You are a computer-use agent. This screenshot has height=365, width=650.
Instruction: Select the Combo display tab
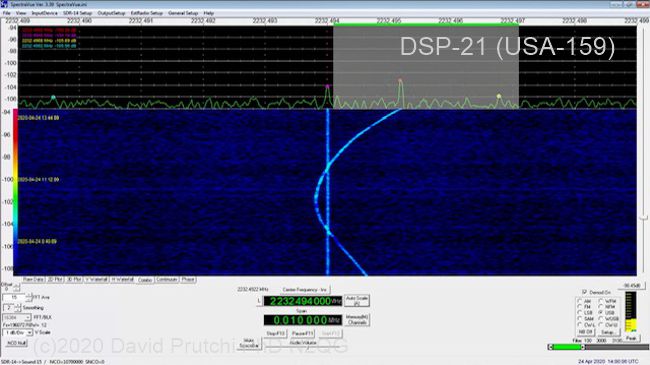[145, 280]
